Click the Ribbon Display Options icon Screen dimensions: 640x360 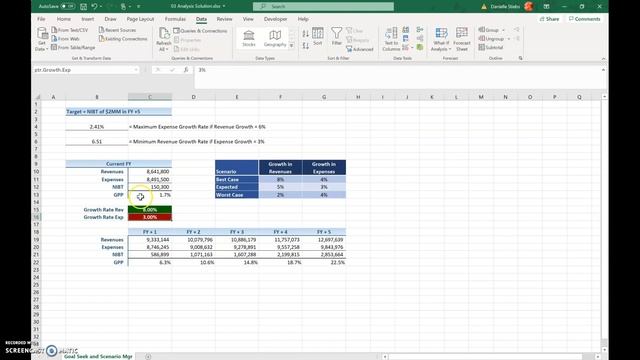pyautogui.click(x=546, y=7)
